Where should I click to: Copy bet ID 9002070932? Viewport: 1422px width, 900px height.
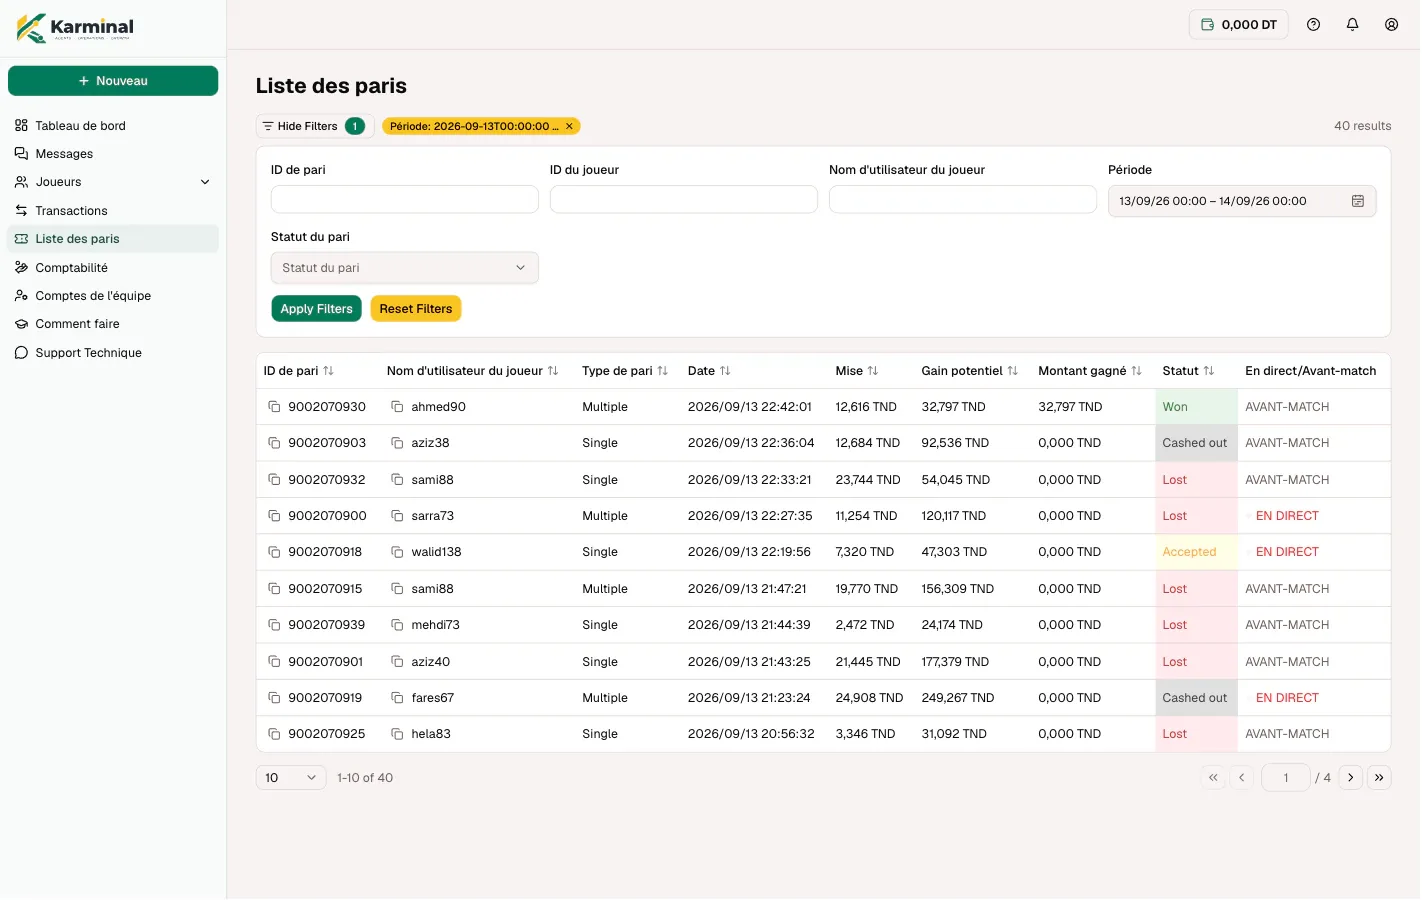[x=274, y=480]
